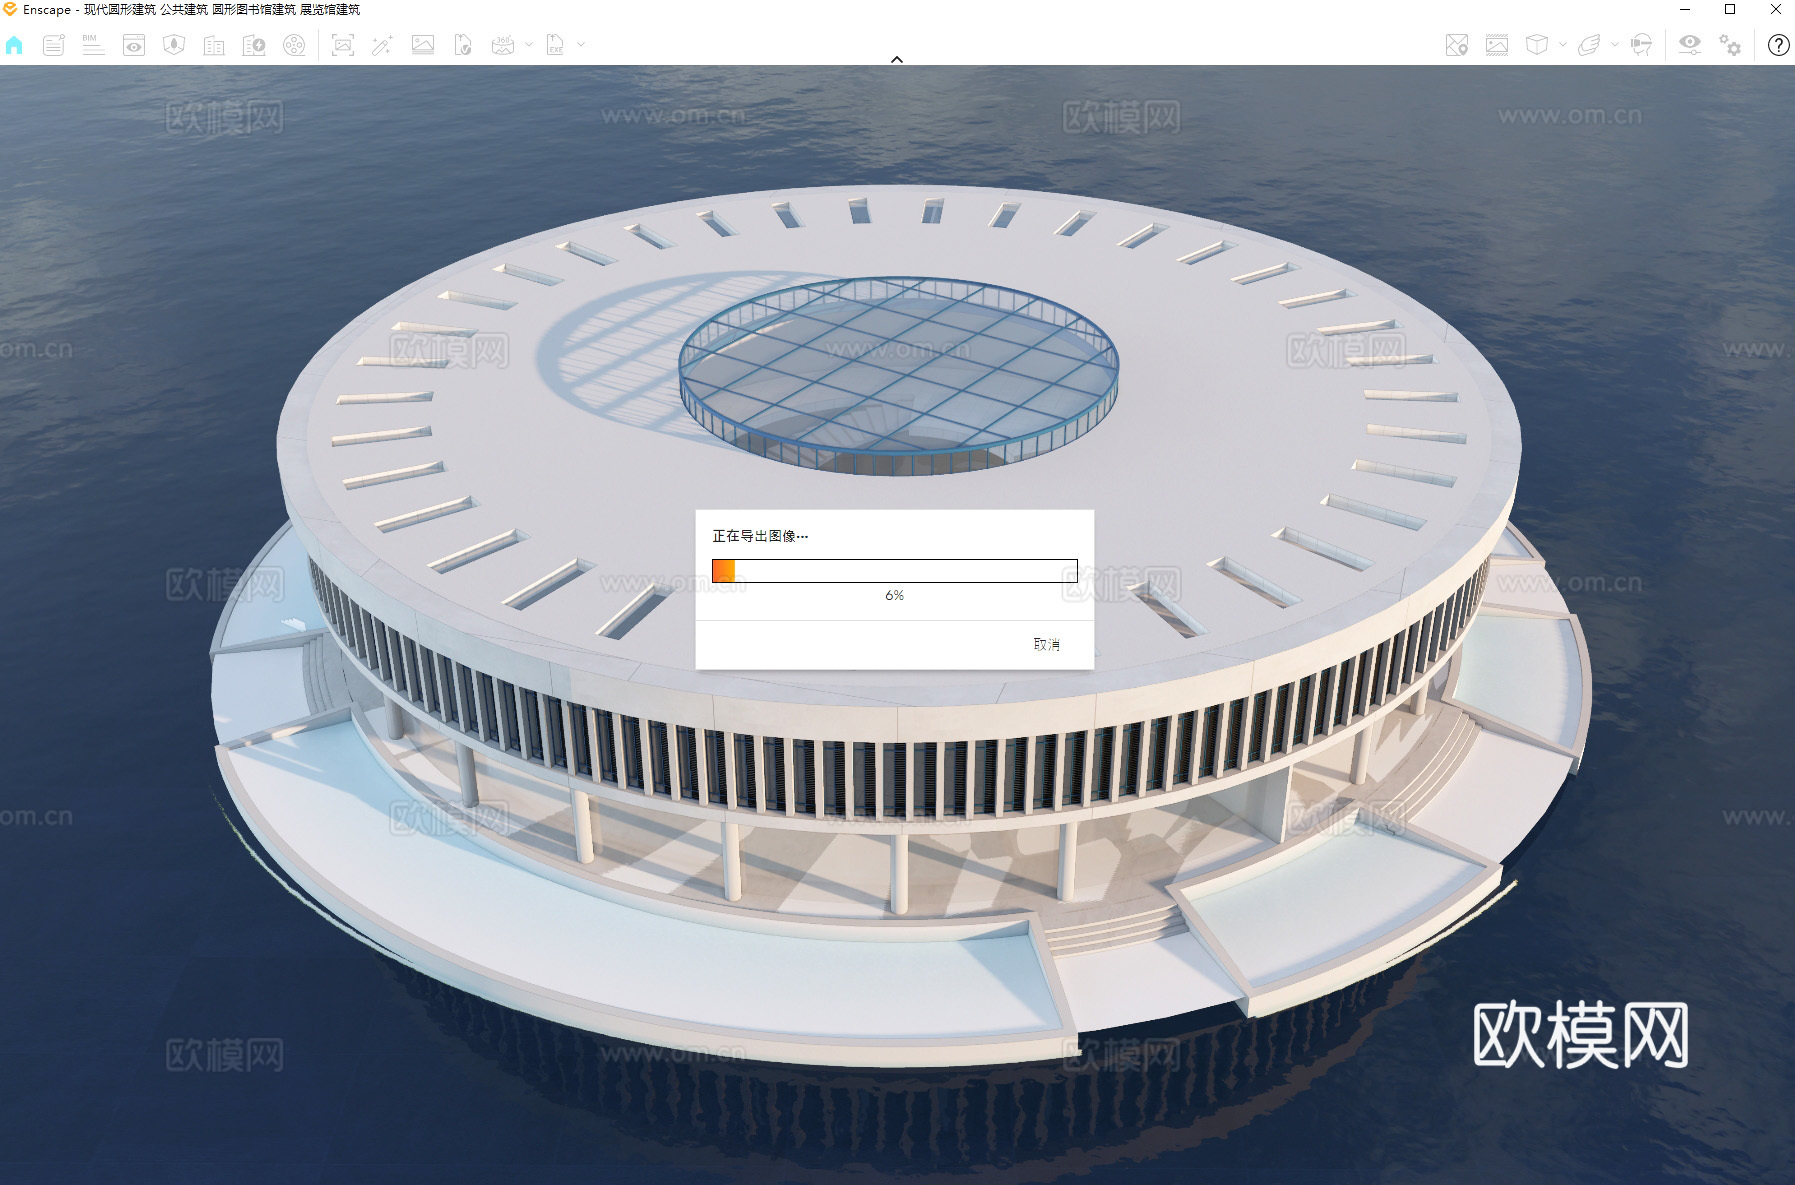This screenshot has height=1185, width=1795.
Task: Open visual settings eye slider icon
Action: point(1690,45)
